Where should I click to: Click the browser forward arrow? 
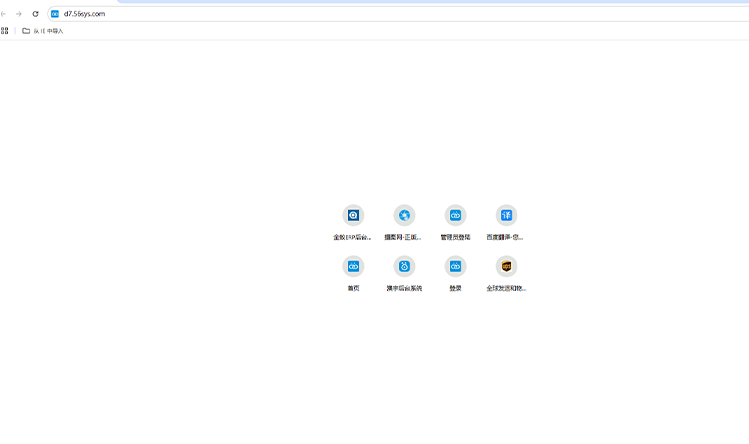pos(19,14)
